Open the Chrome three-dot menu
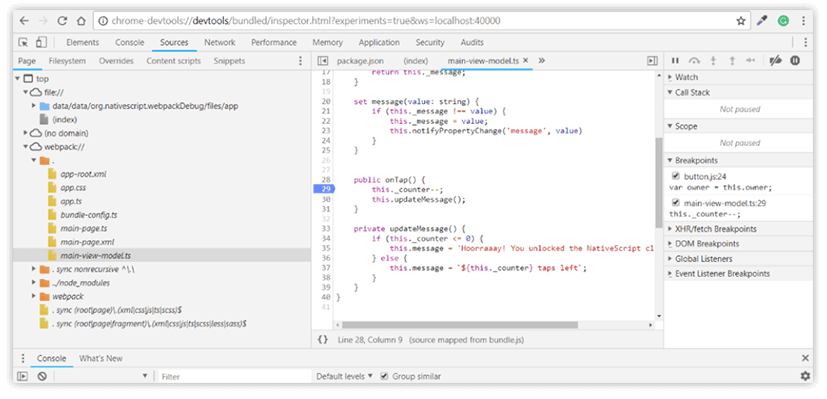The width and height of the screenshot is (827, 399). [x=803, y=21]
